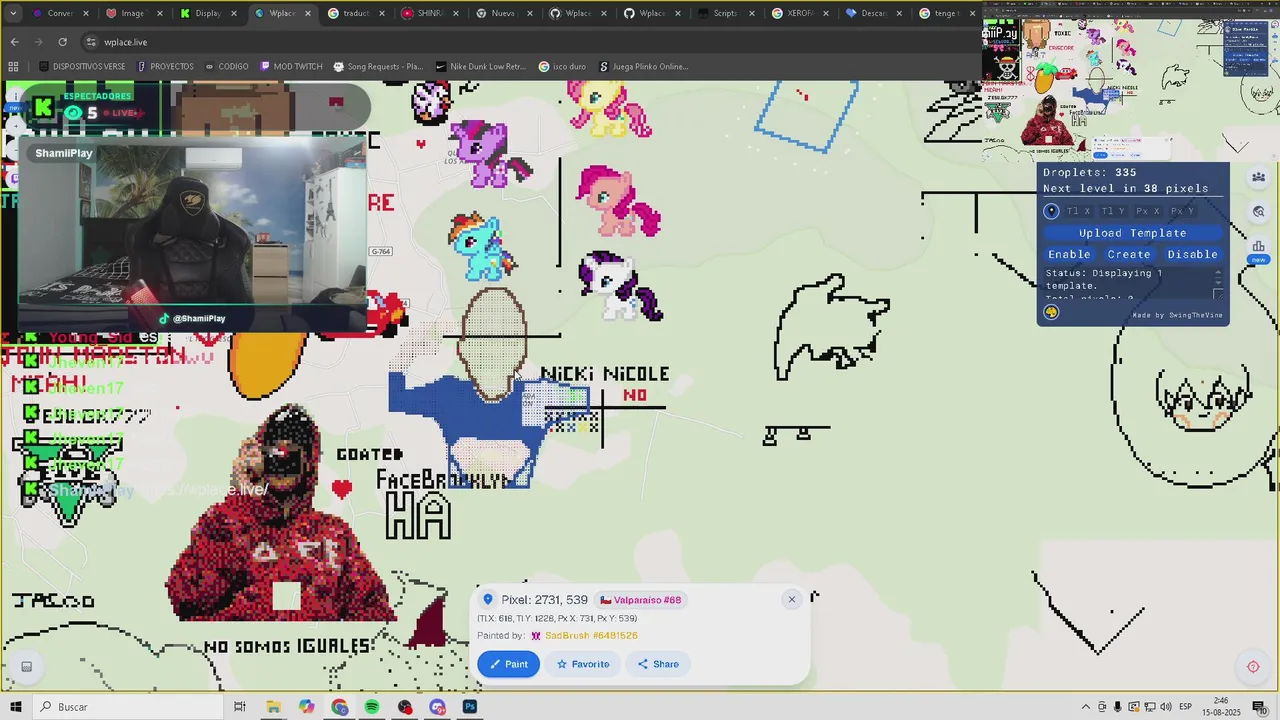The image size is (1280, 720).
Task: Open the Valparaíso #68 region link
Action: tap(640, 600)
